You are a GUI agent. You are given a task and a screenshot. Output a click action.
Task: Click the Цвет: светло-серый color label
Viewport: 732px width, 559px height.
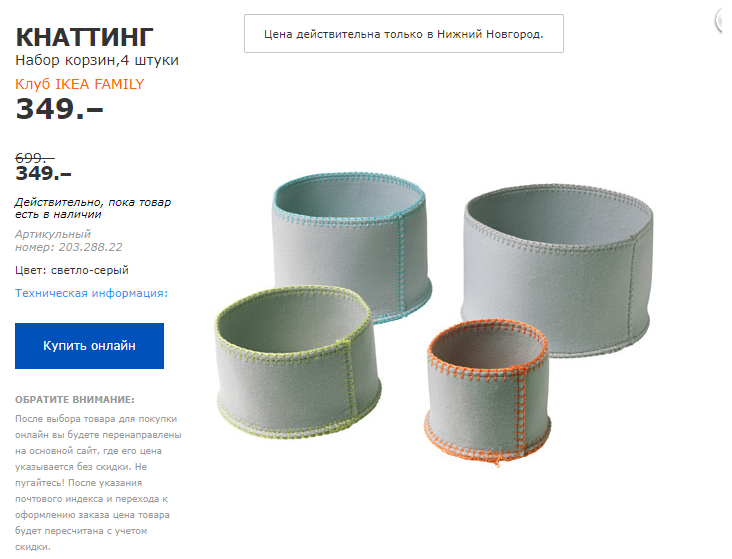click(72, 270)
